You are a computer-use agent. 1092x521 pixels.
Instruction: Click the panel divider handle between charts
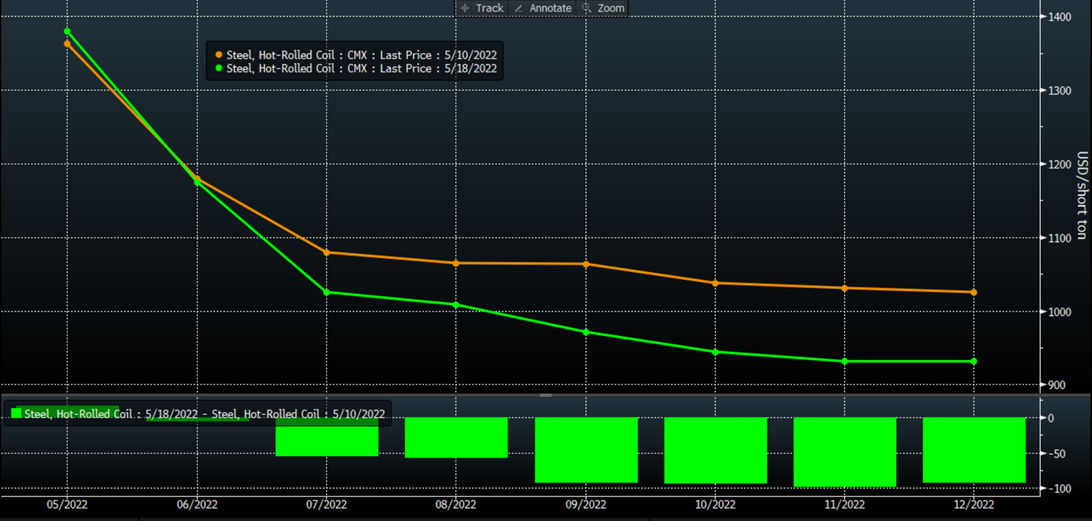[x=546, y=395]
